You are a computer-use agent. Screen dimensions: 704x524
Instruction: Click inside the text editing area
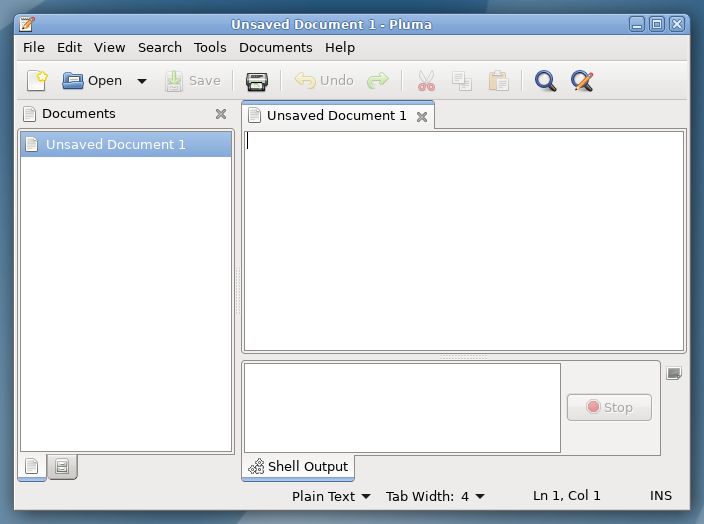464,241
